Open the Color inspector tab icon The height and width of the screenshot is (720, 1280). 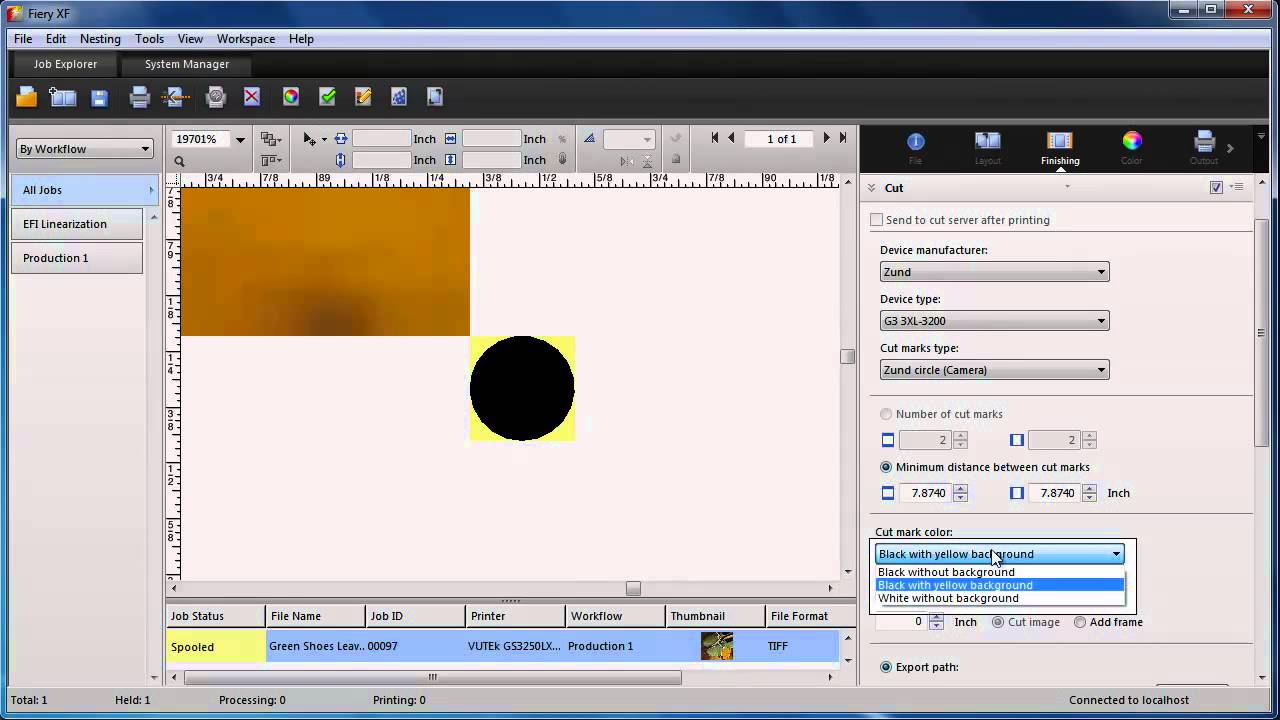(1131, 147)
